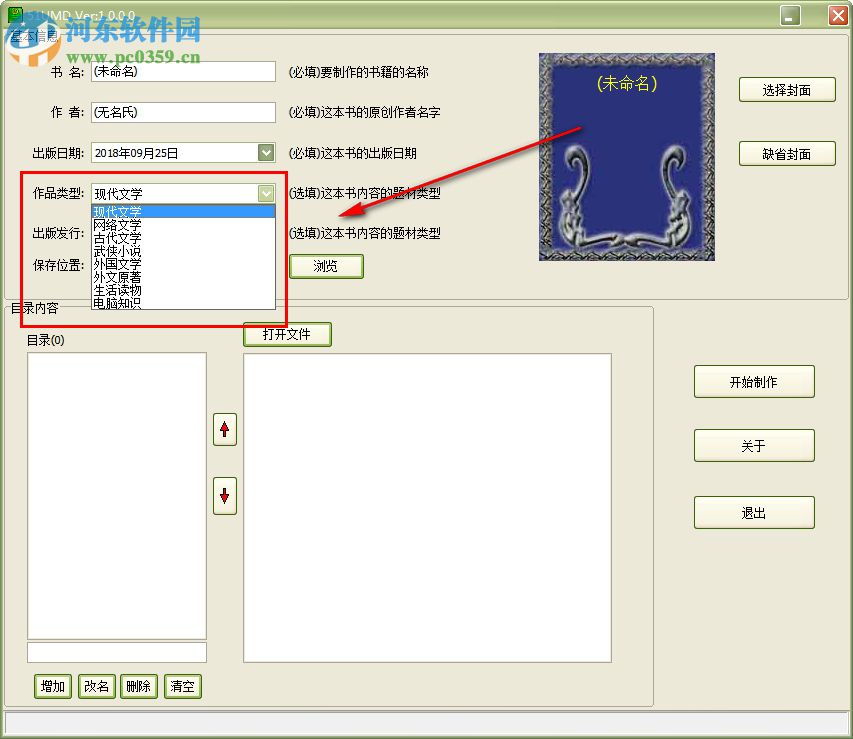Open the publish date dropdown
The image size is (853, 739).
tap(265, 152)
